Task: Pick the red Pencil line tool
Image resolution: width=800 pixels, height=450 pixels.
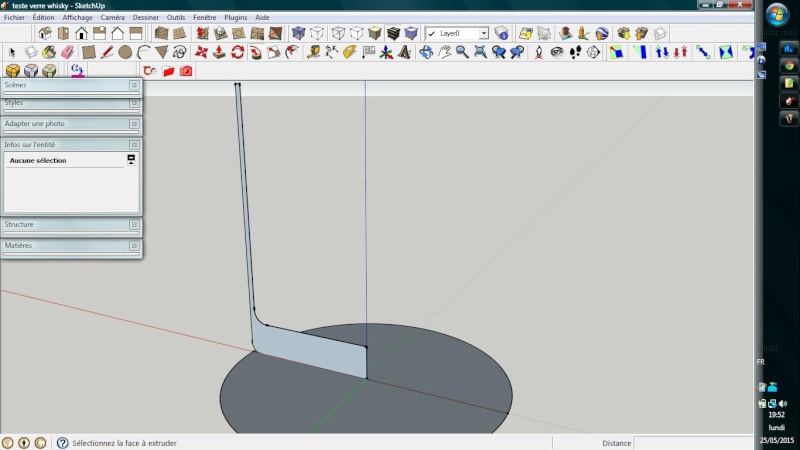Action: point(107,52)
